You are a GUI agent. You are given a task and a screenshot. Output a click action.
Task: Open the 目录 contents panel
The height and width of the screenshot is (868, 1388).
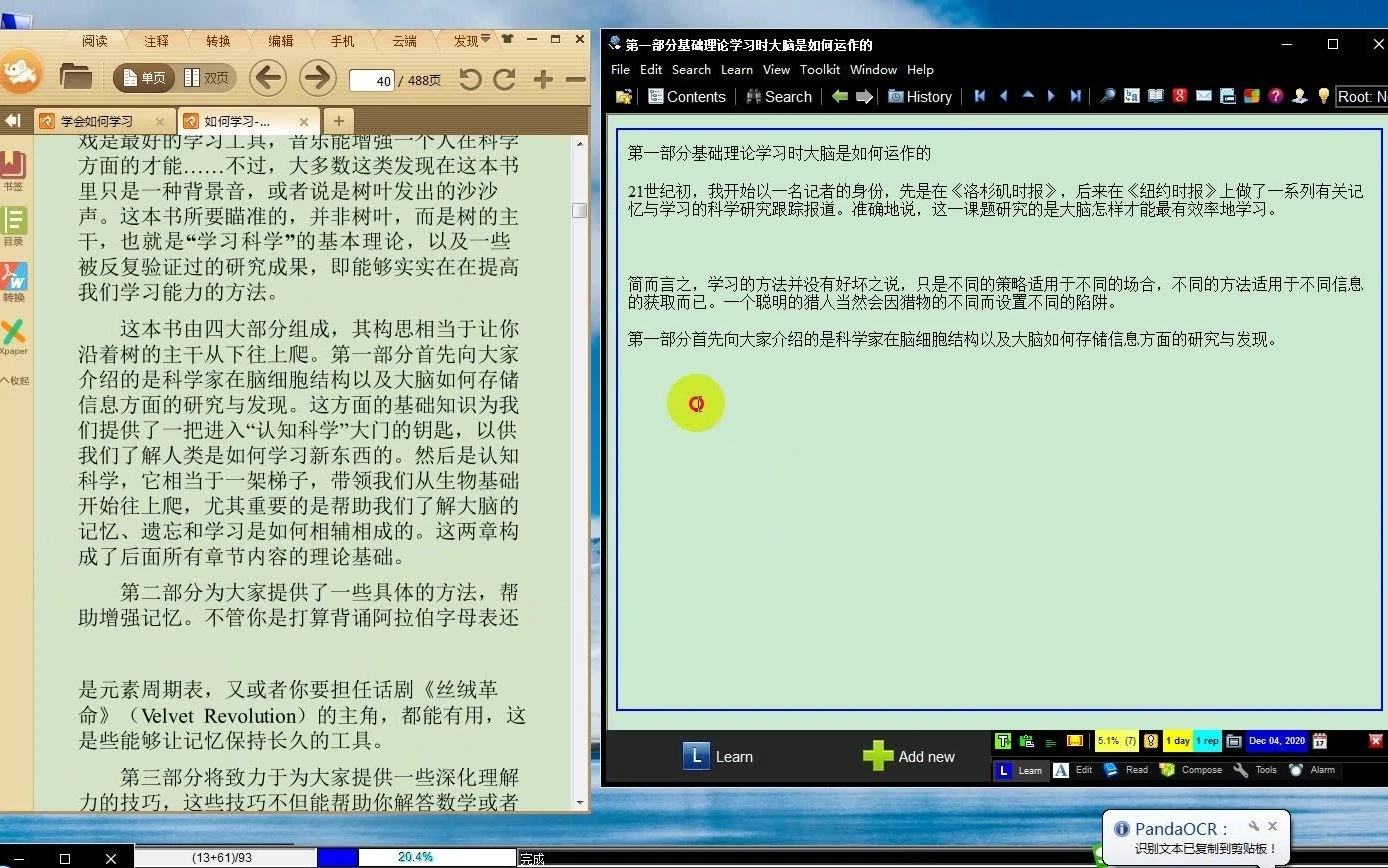[14, 226]
